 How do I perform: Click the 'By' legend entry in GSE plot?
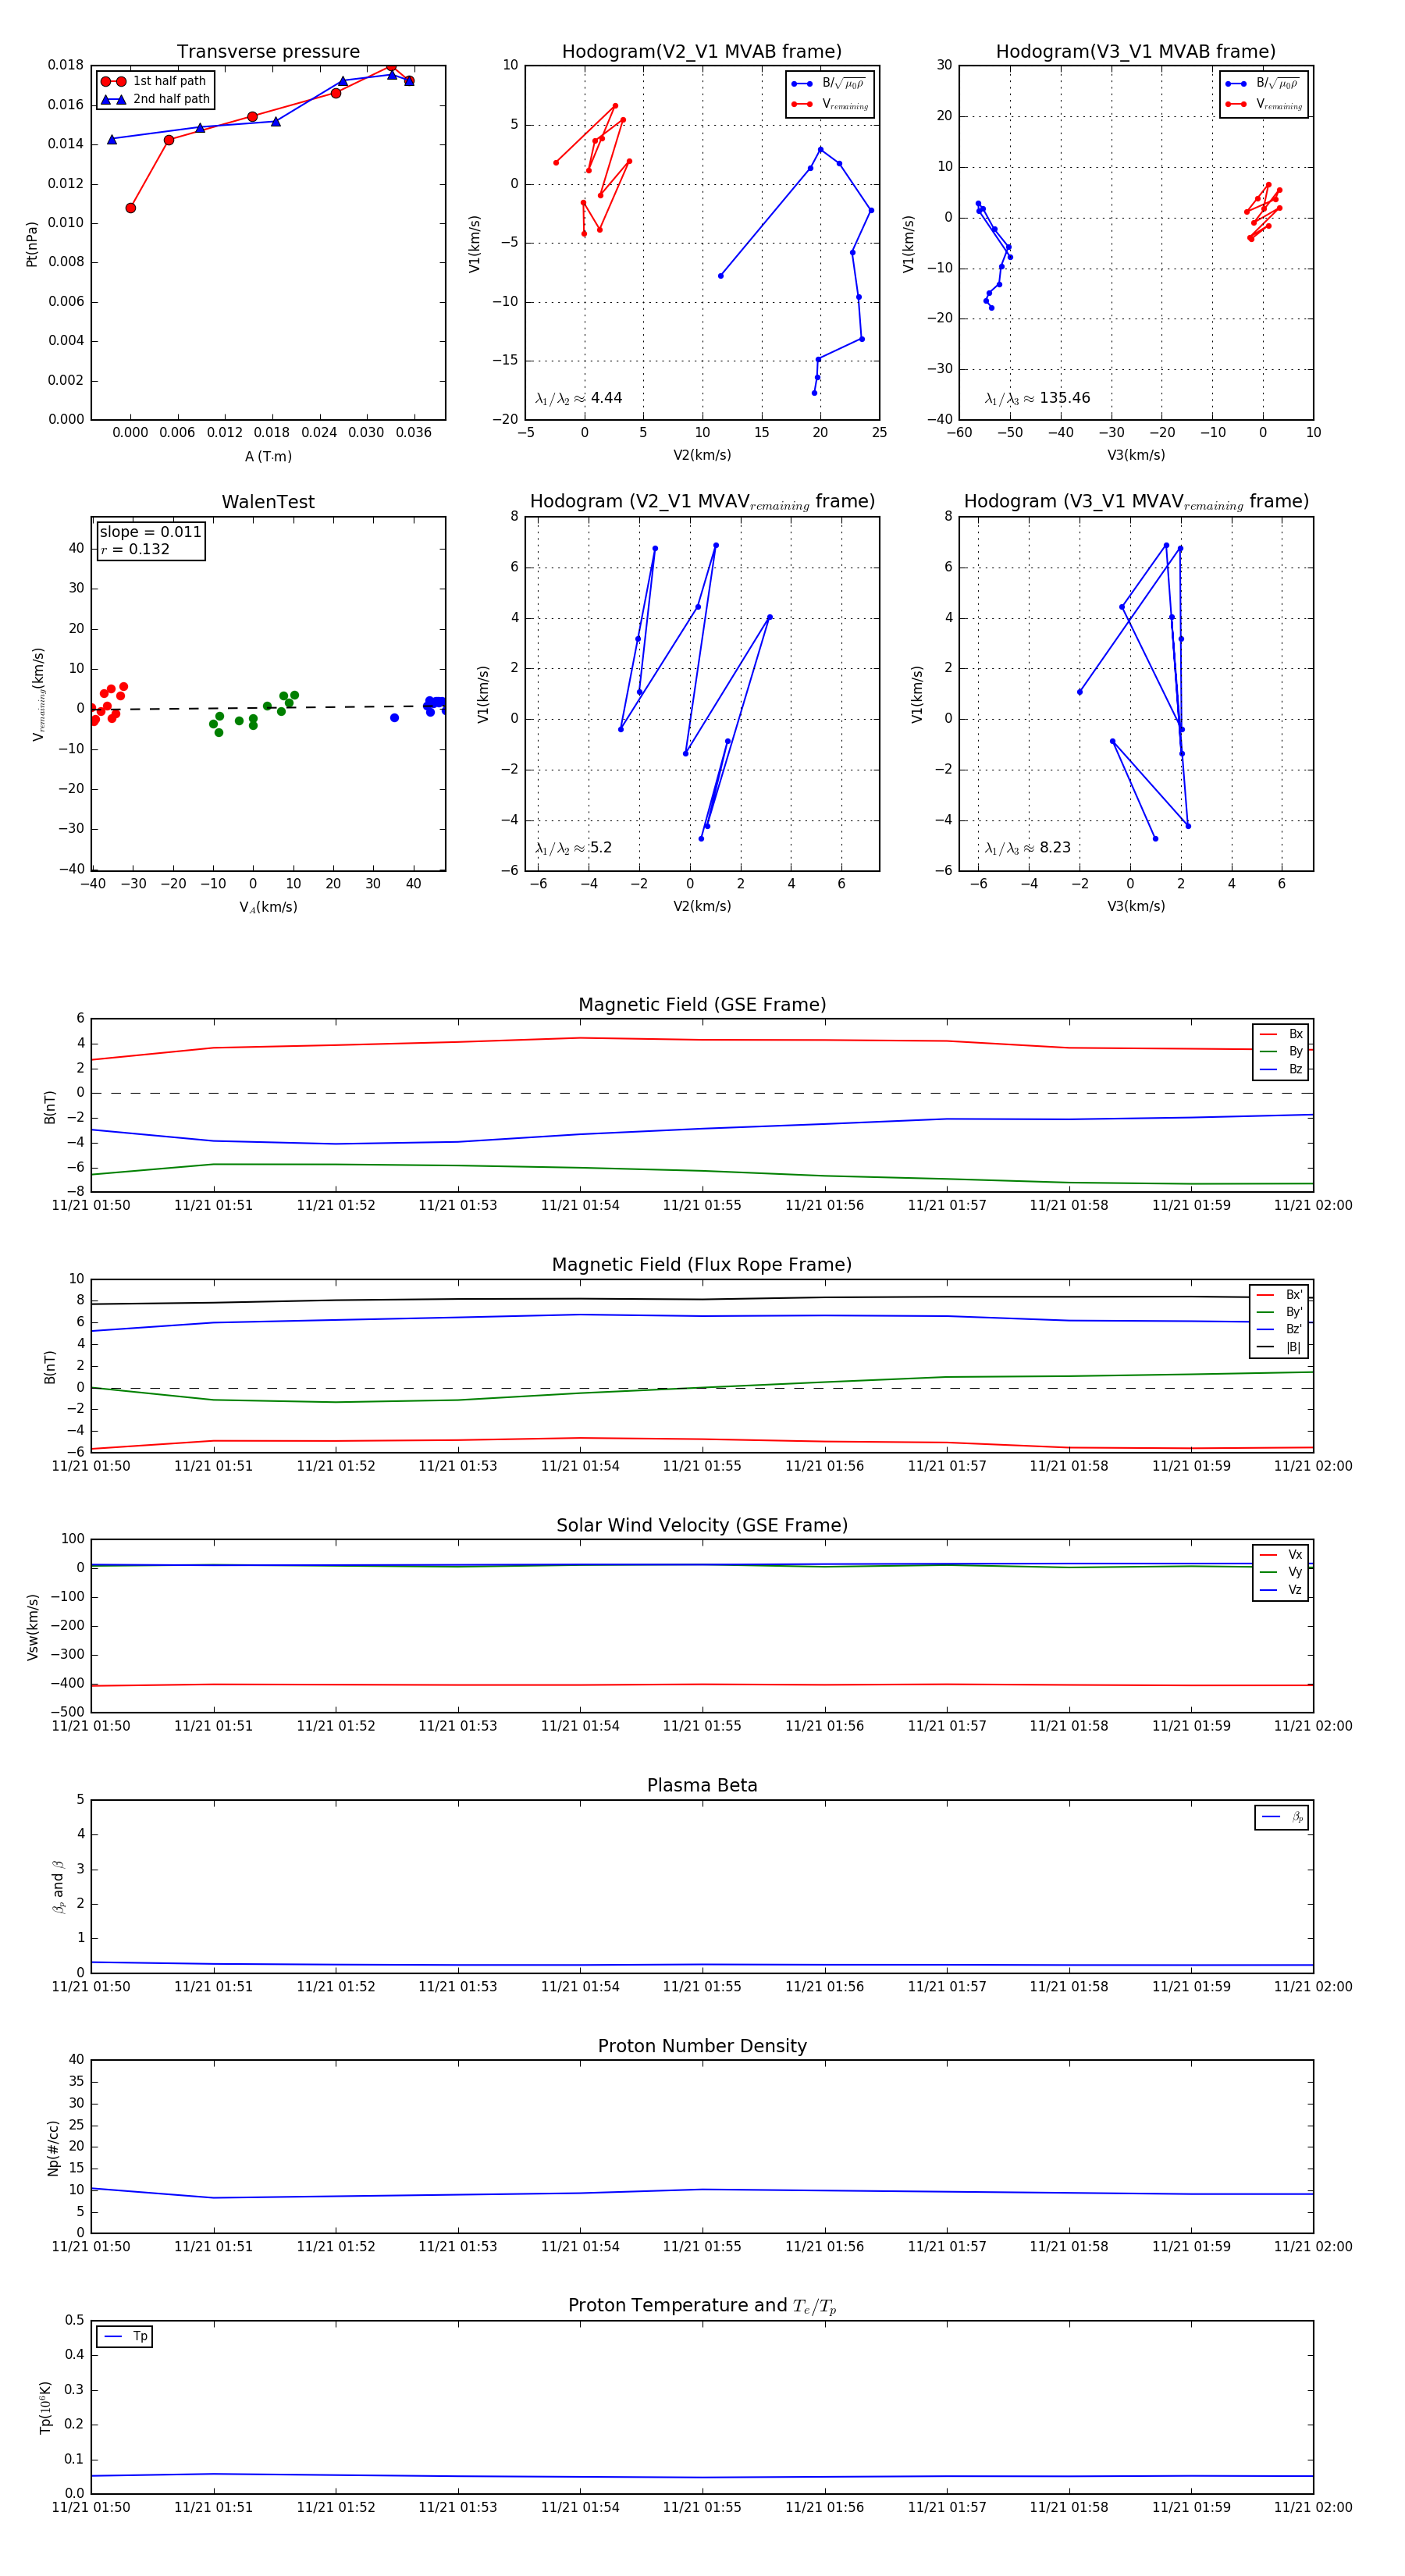(x=1281, y=1051)
